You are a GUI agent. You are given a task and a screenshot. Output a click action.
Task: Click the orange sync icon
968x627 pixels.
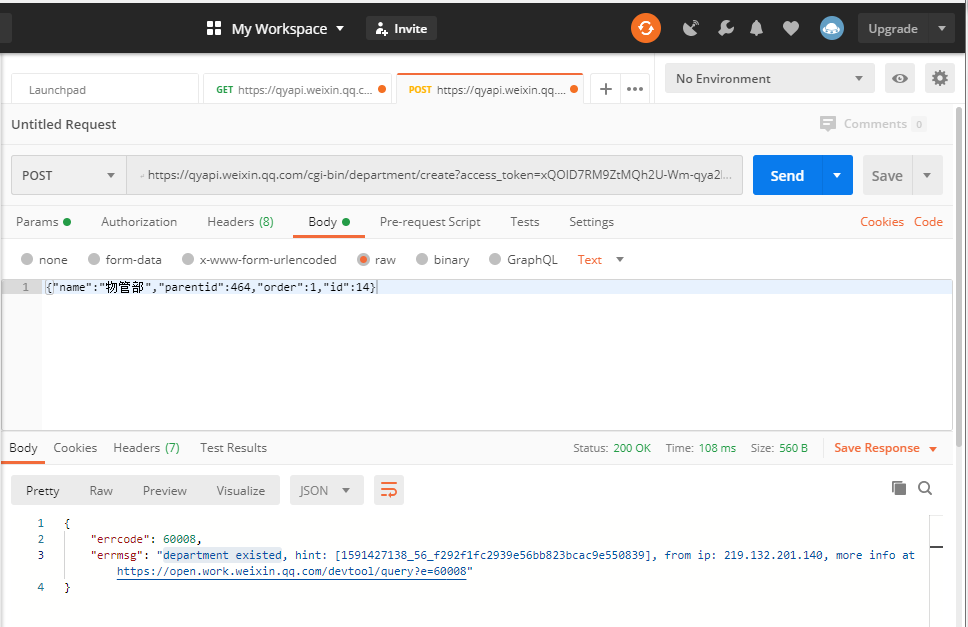click(646, 28)
